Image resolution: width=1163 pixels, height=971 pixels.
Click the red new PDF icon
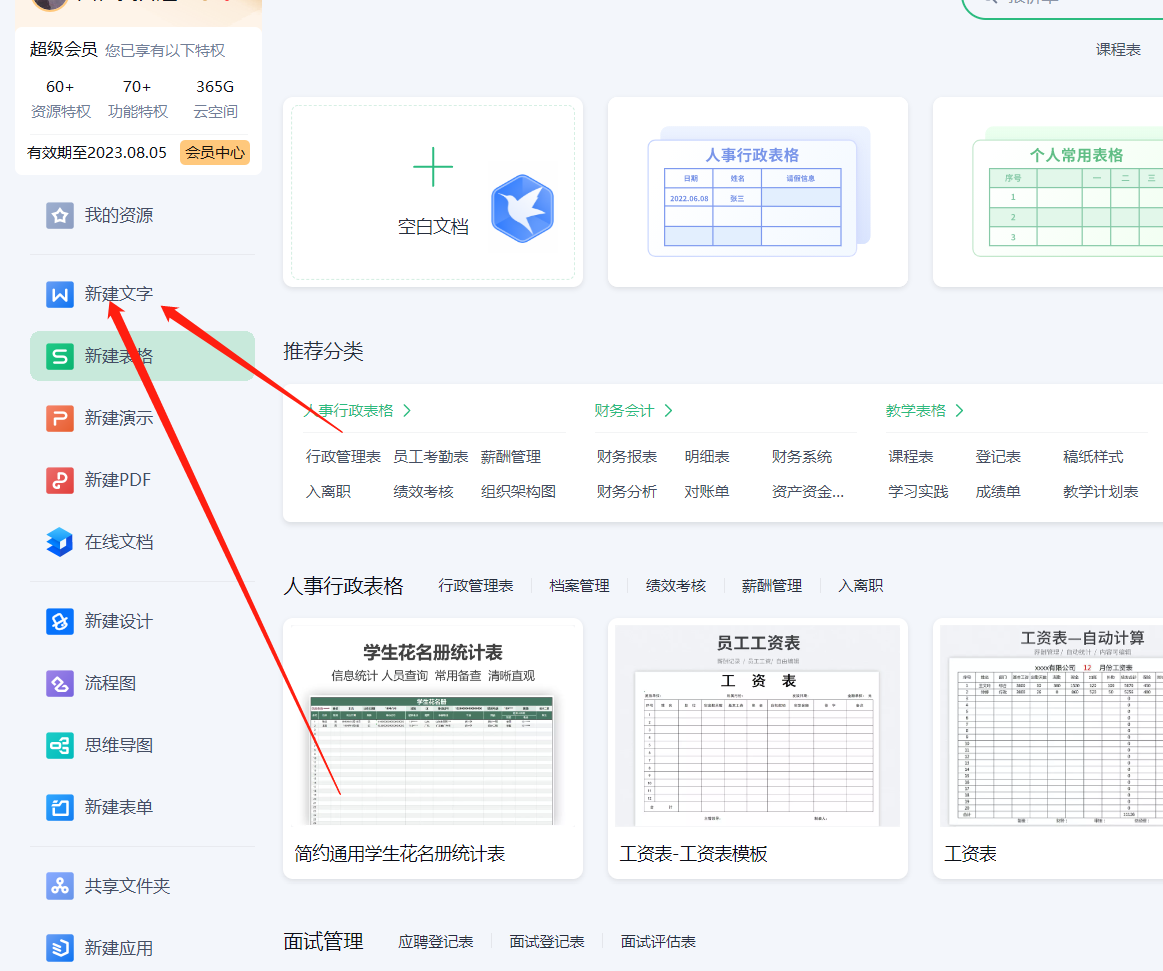click(60, 480)
